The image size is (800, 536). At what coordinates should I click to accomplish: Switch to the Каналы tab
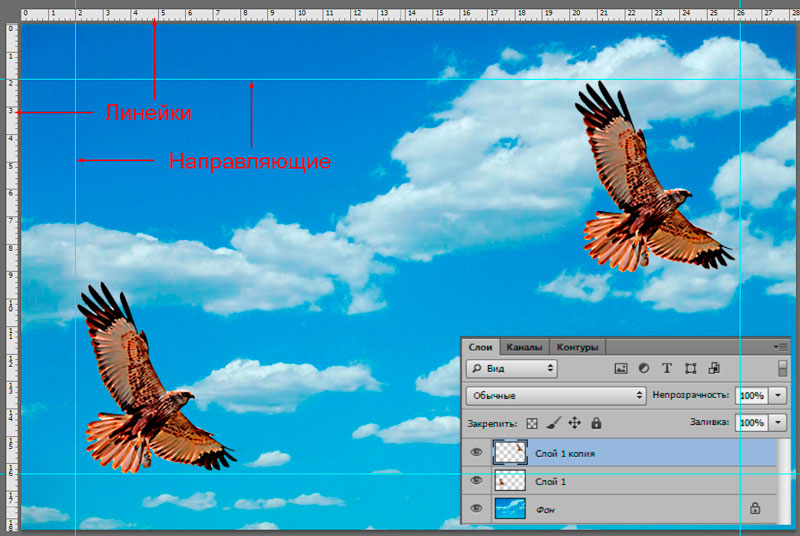(x=524, y=347)
